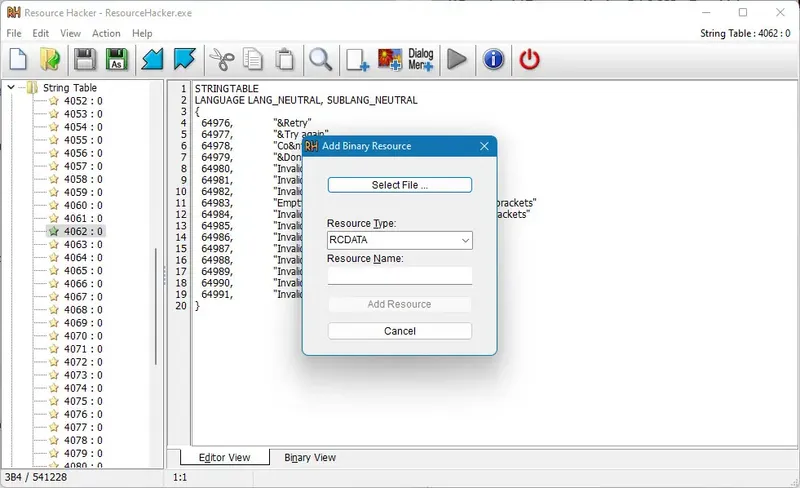This screenshot has height=488, width=800.
Task: Open the Help menu
Action: click(x=142, y=33)
